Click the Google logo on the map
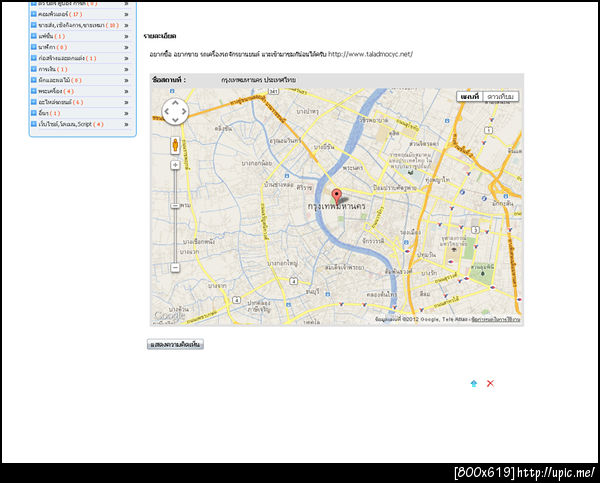Screen dimensions: 600x483 170,316
